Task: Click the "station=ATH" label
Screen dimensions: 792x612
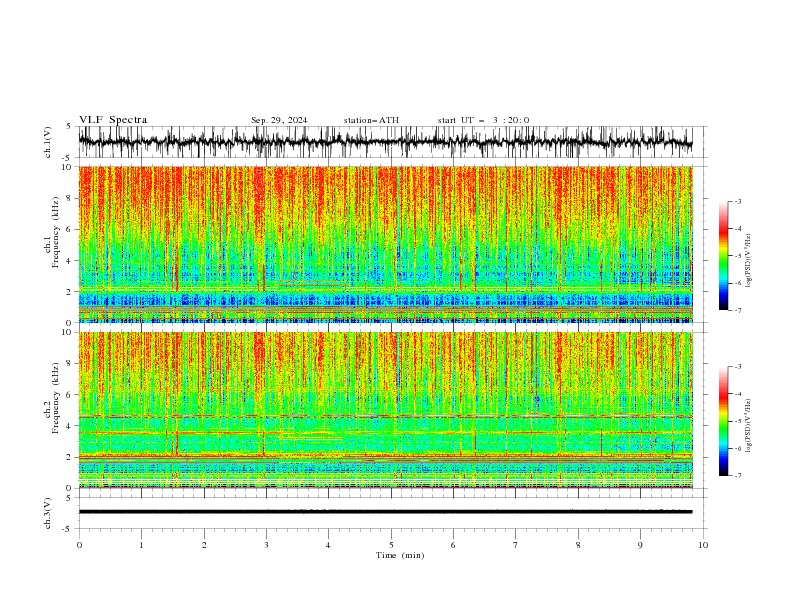Action: [x=371, y=120]
